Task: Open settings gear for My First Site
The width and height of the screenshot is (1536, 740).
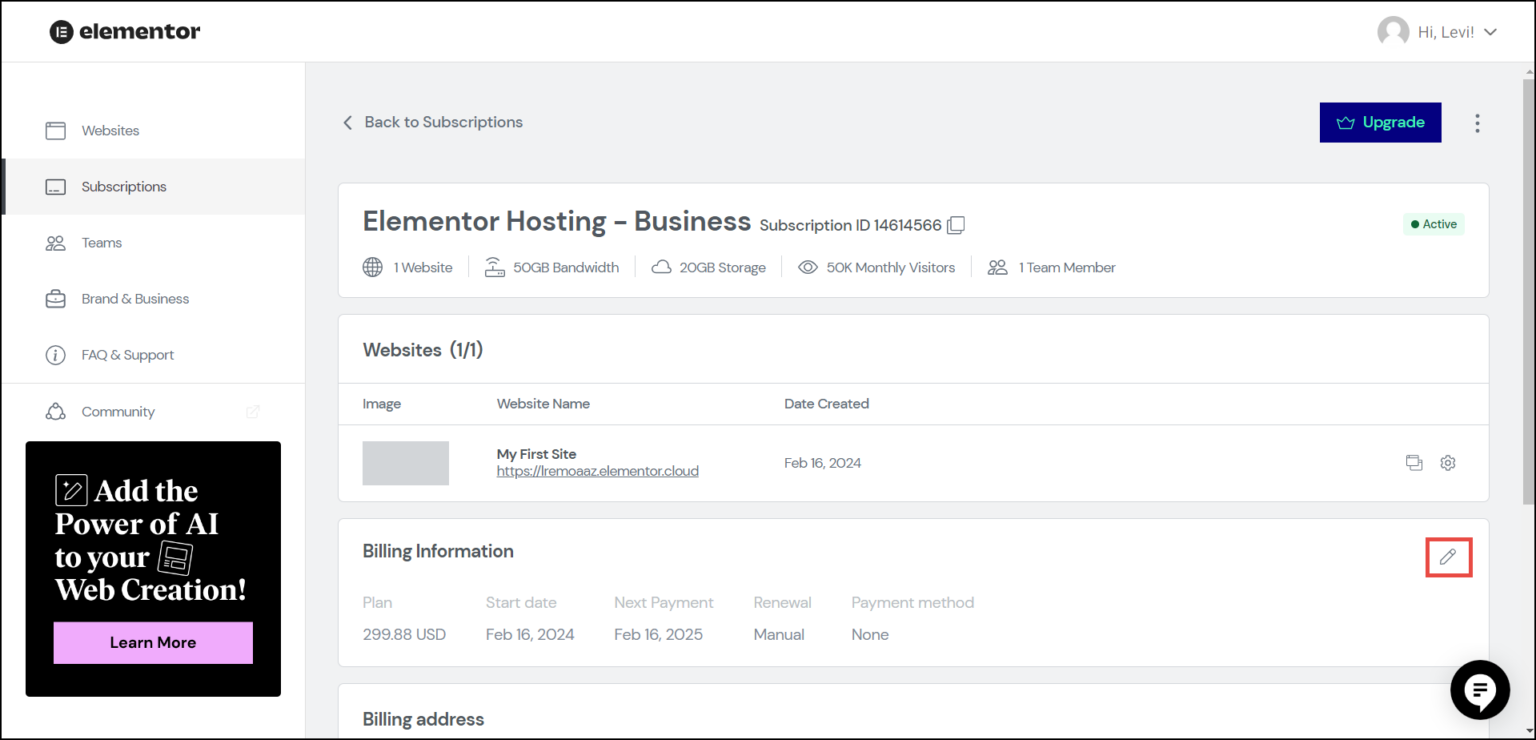Action: [x=1447, y=463]
